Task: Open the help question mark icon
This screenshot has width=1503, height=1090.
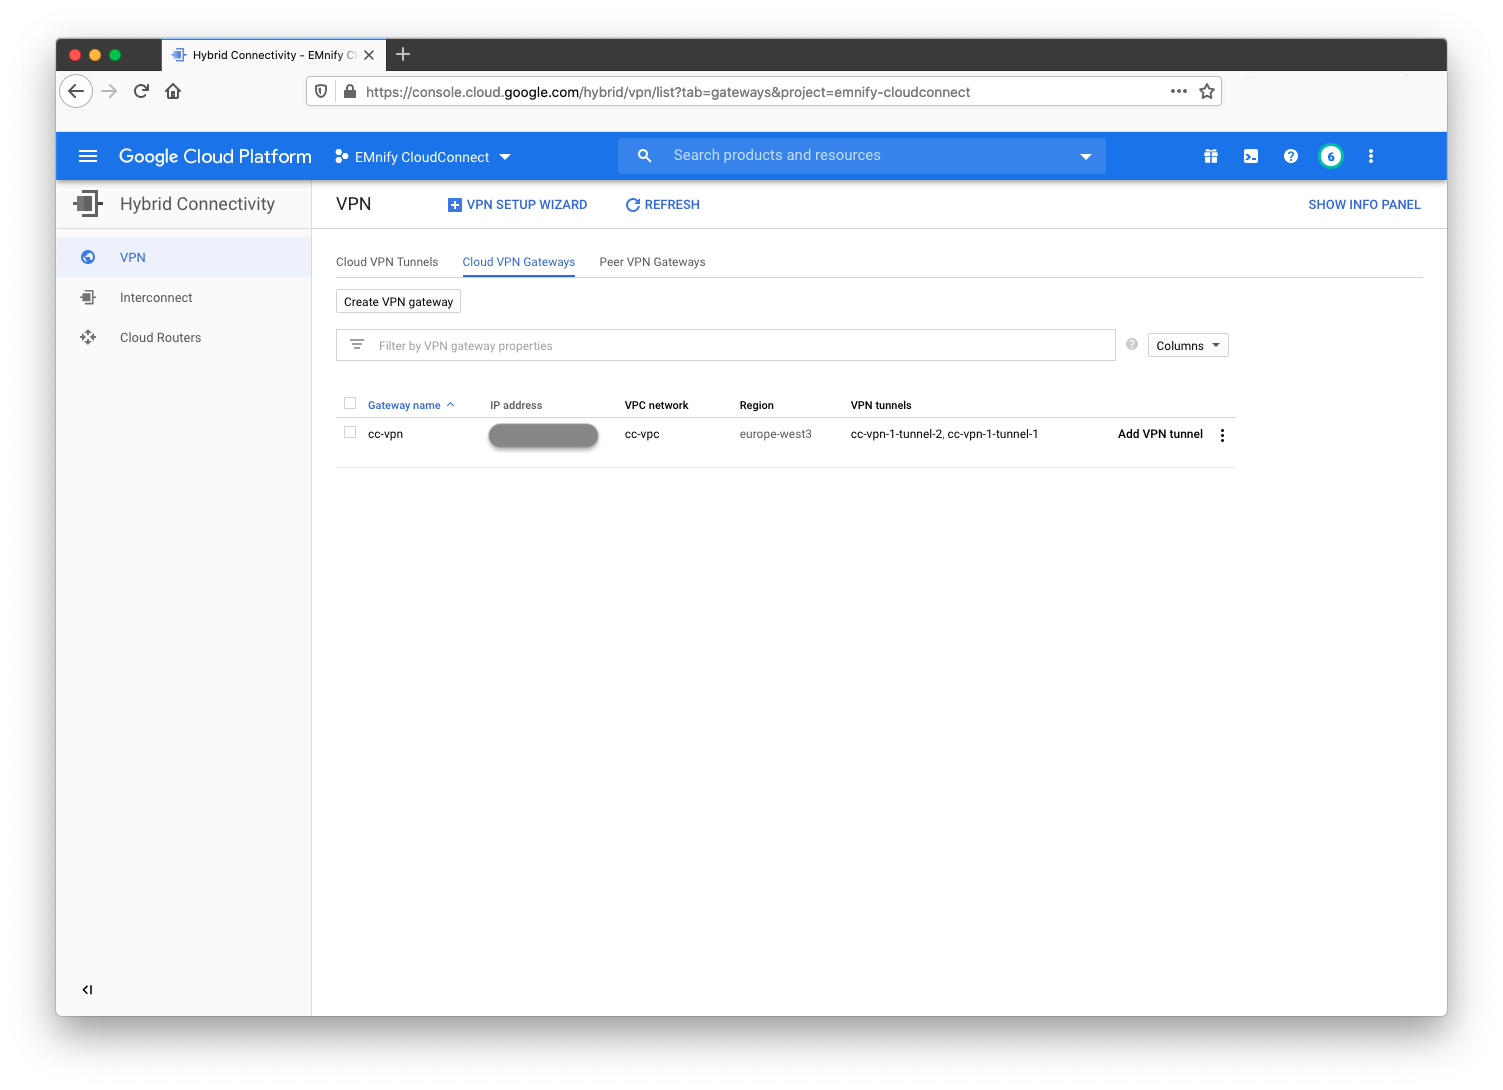Action: click(1290, 156)
